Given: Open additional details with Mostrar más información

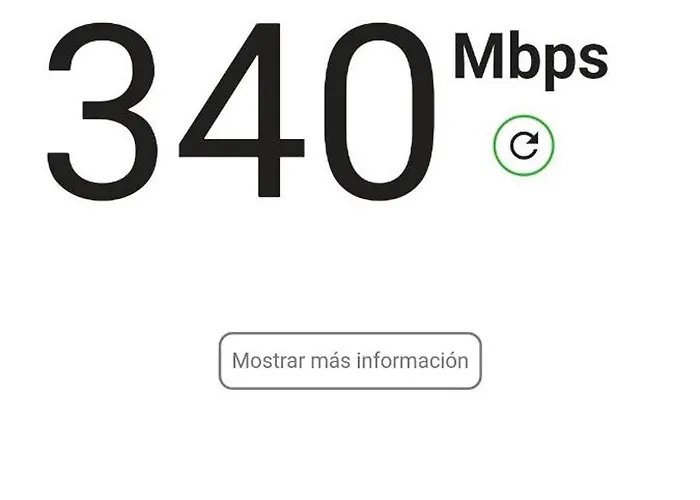Looking at the screenshot, I should coord(350,361).
